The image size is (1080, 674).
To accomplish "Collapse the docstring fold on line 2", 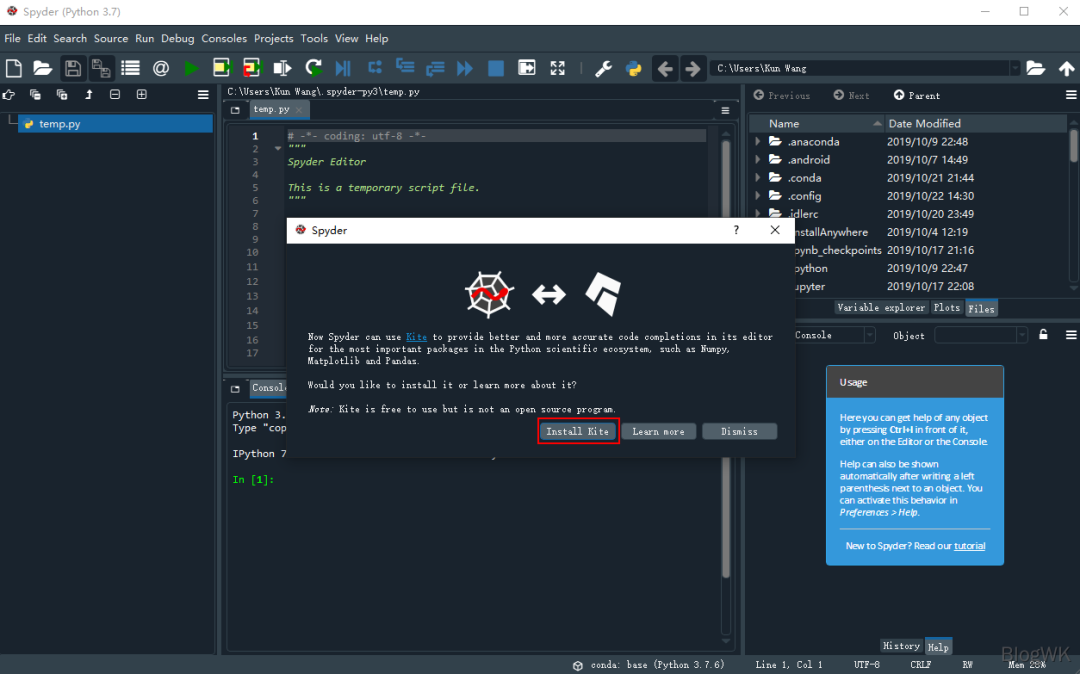I will click(x=278, y=149).
